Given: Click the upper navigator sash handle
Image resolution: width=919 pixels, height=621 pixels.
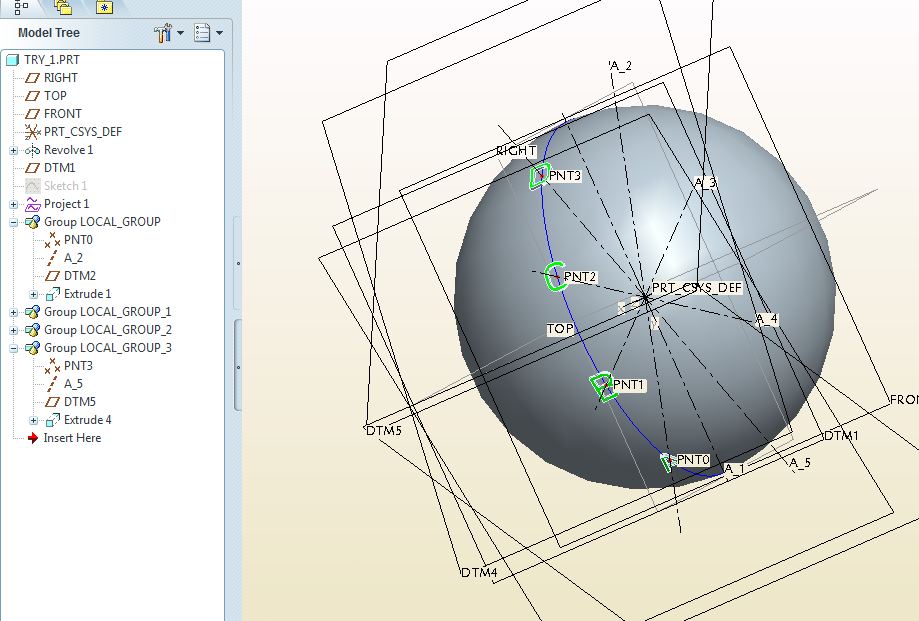Looking at the screenshot, I should (x=238, y=264).
